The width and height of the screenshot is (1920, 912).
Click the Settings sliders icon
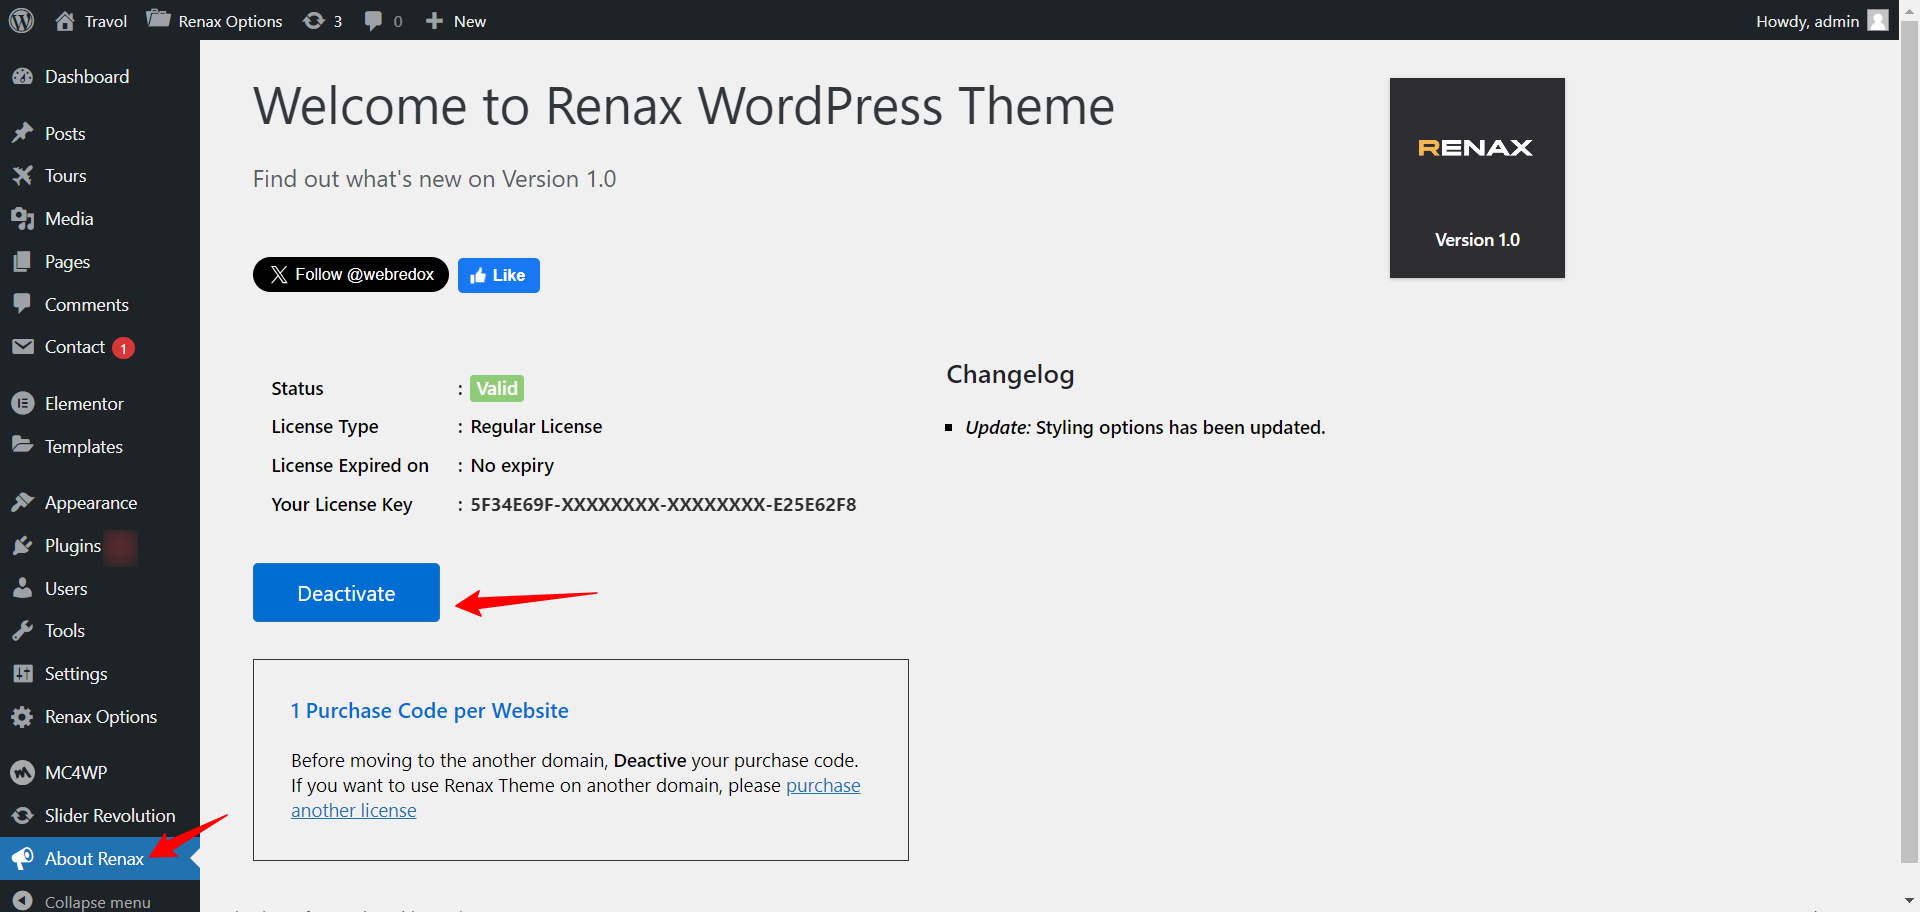coord(22,674)
